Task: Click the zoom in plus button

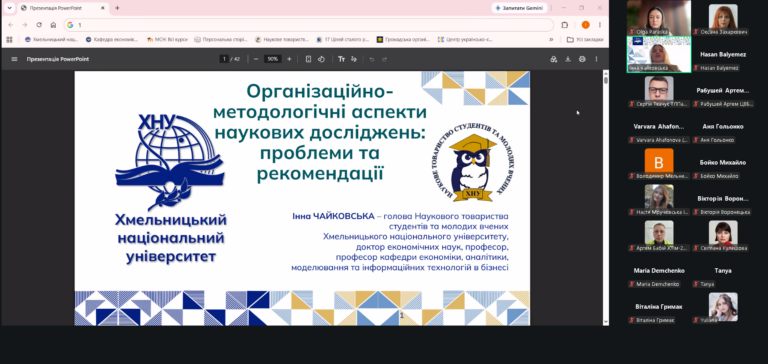Action: (x=289, y=59)
